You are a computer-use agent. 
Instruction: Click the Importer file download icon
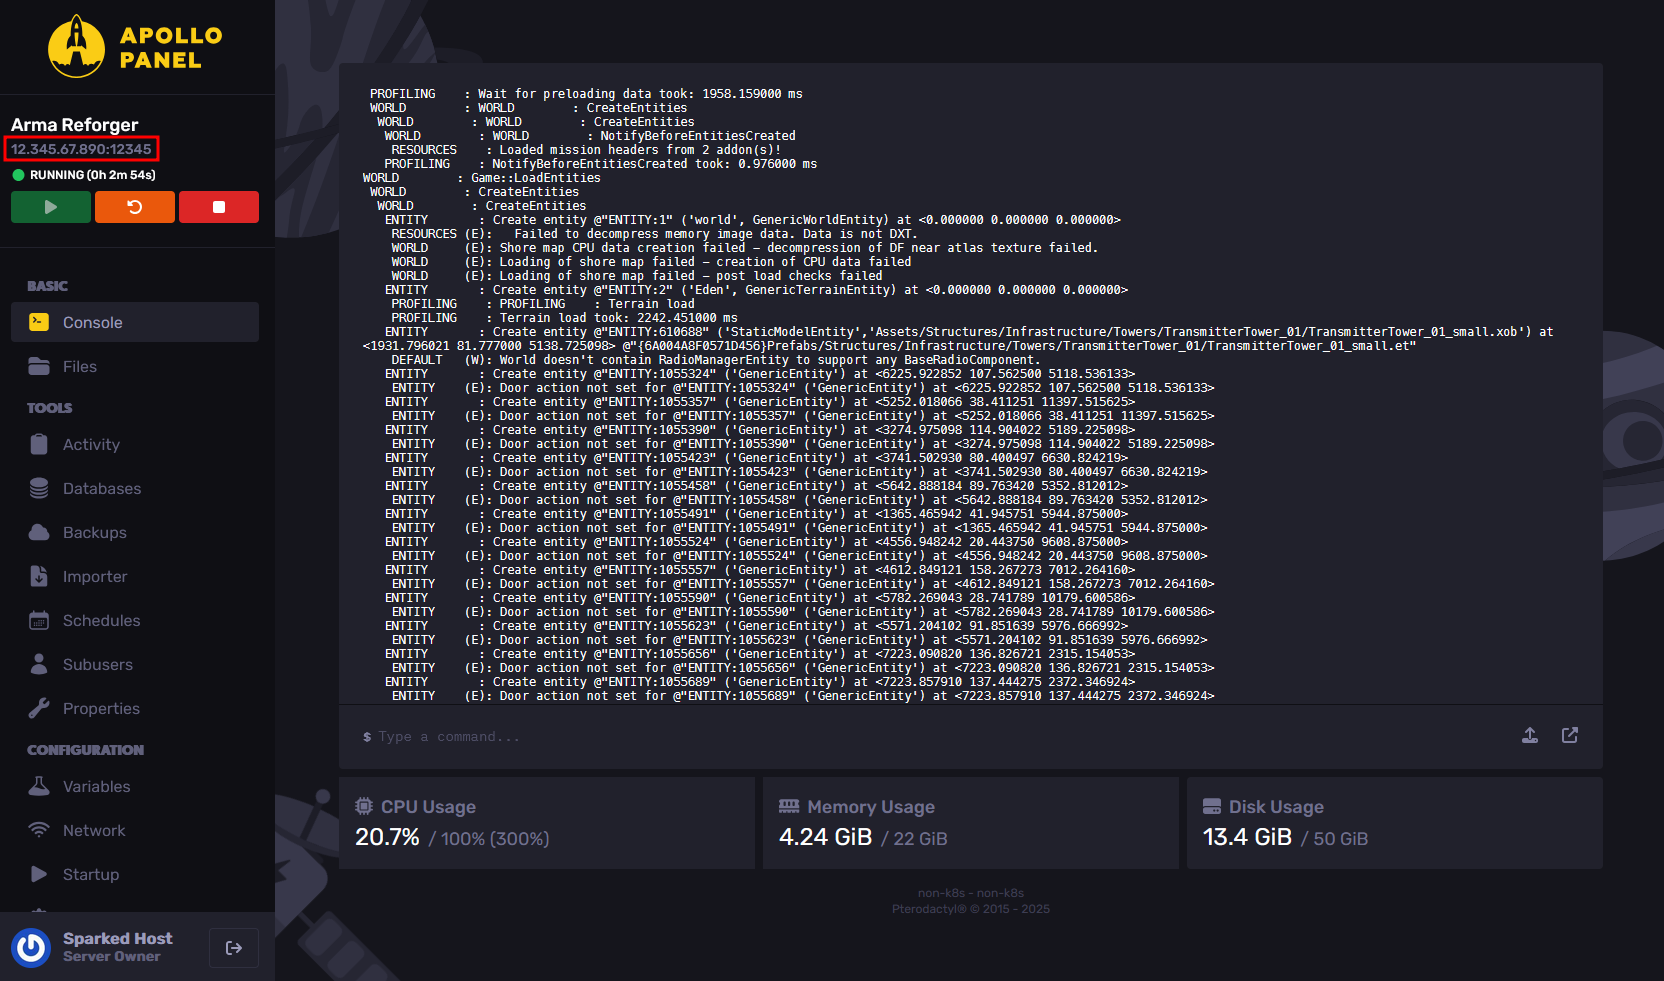(x=39, y=576)
